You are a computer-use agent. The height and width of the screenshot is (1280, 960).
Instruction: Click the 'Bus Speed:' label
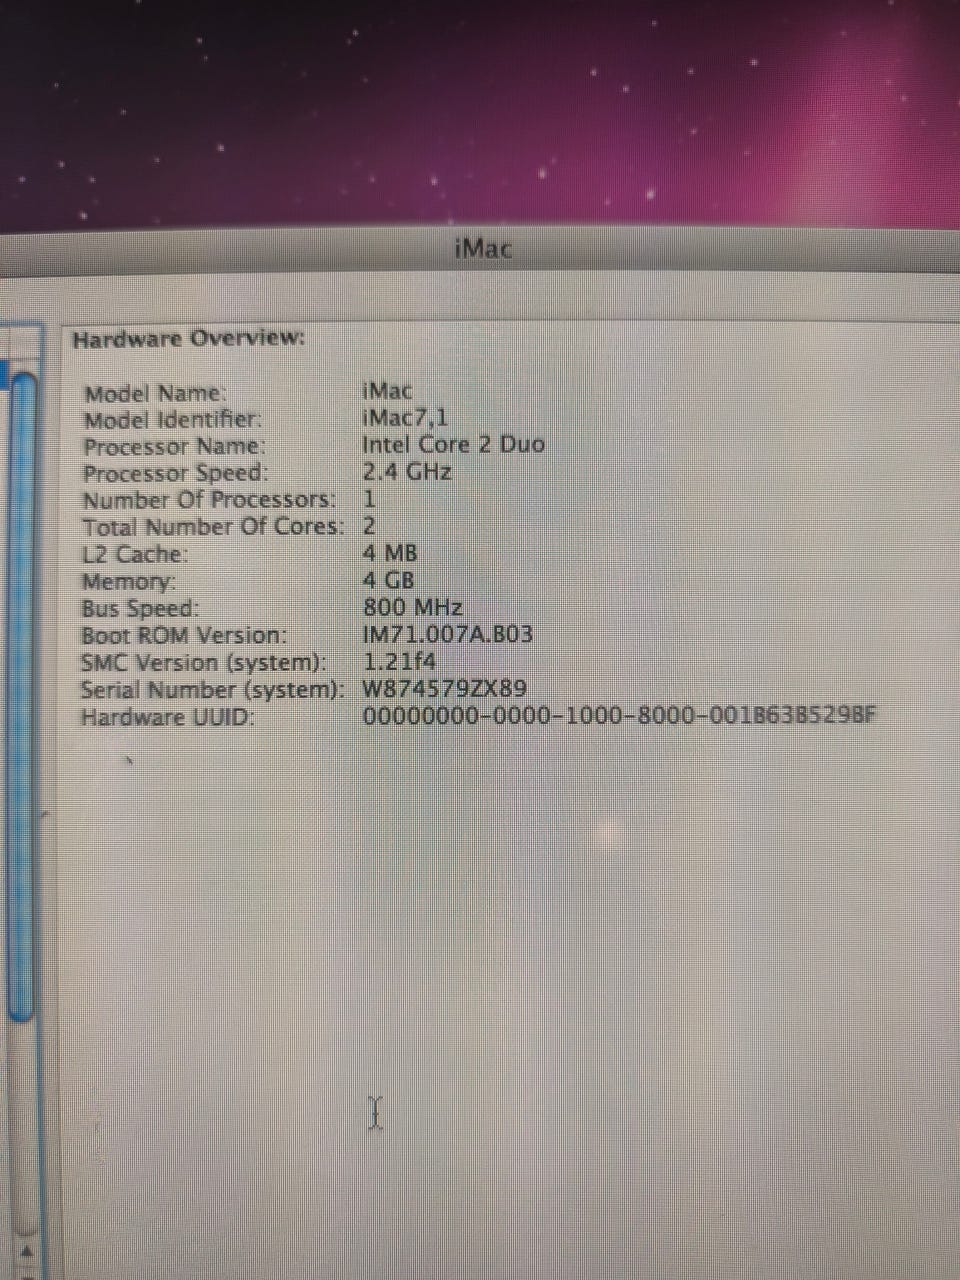coord(140,608)
